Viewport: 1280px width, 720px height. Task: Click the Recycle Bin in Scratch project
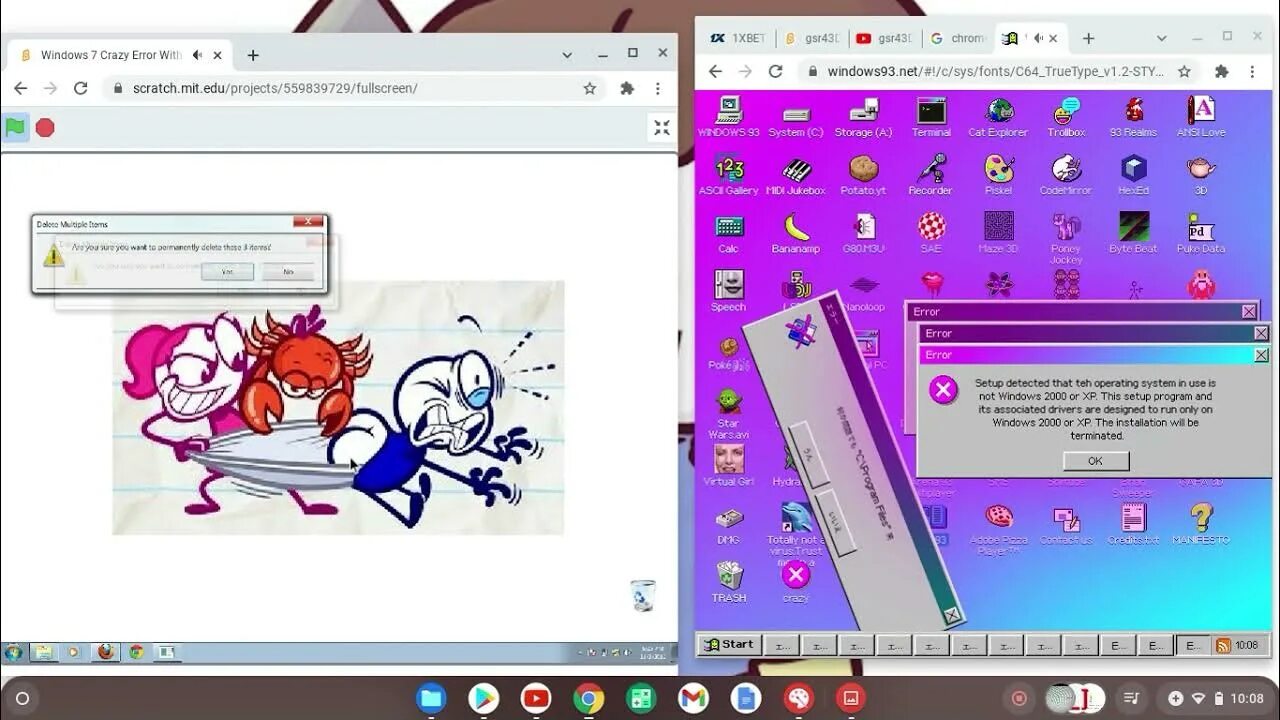click(x=643, y=595)
